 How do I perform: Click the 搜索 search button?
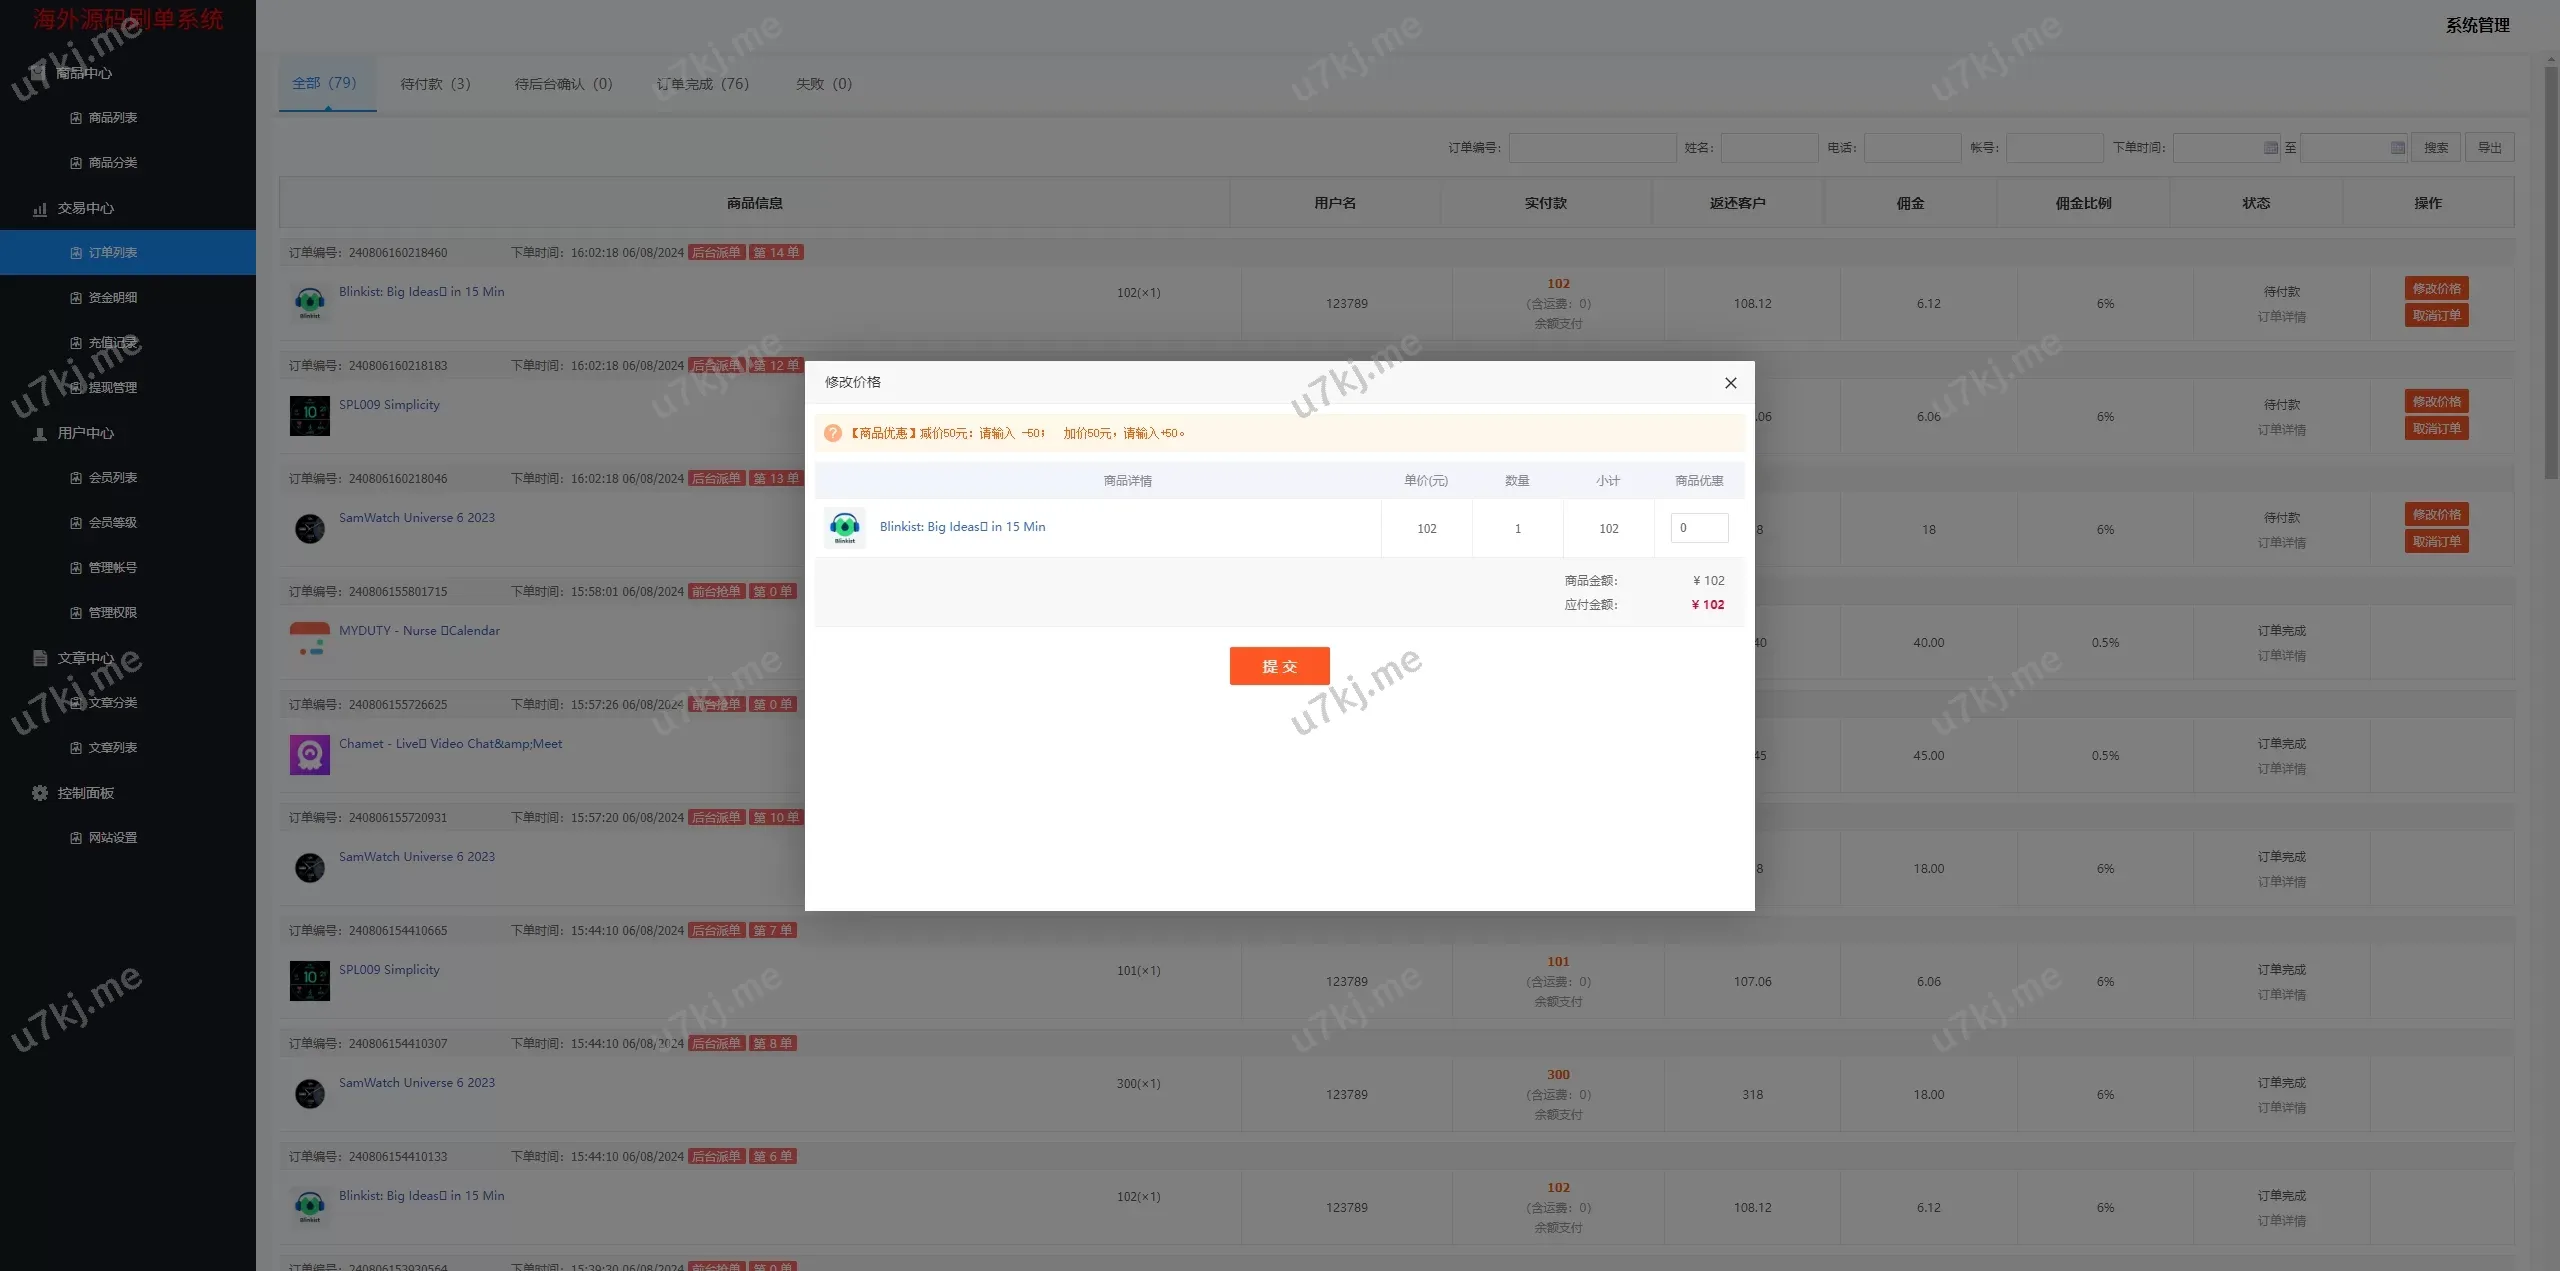click(2435, 148)
